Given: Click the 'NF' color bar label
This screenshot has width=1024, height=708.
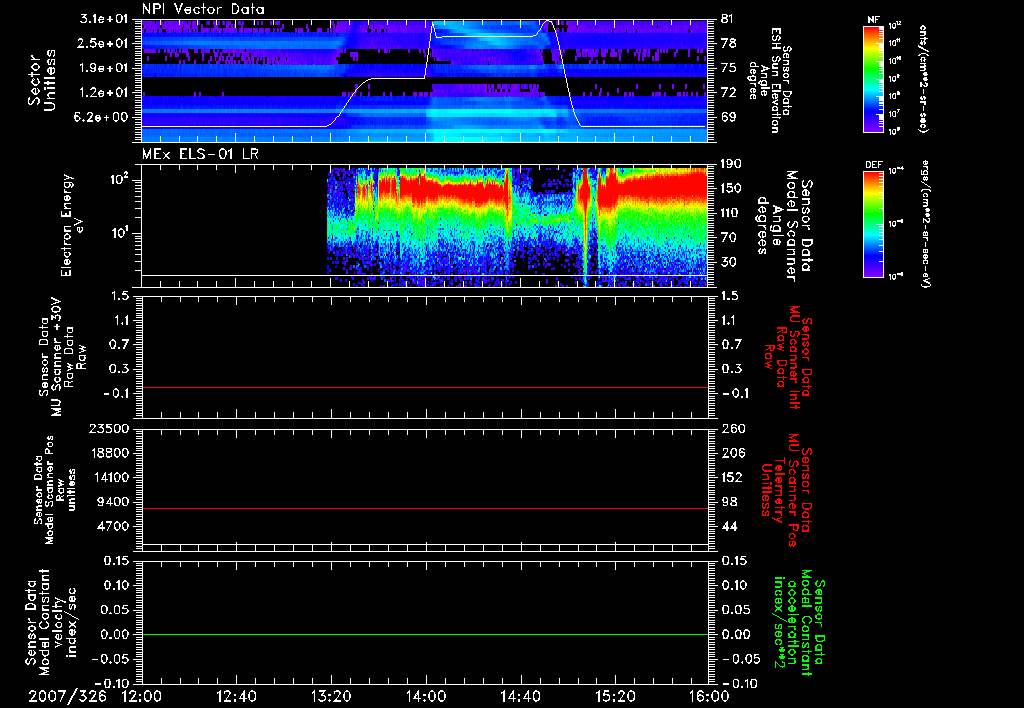Looking at the screenshot, I should pyautogui.click(x=874, y=20).
